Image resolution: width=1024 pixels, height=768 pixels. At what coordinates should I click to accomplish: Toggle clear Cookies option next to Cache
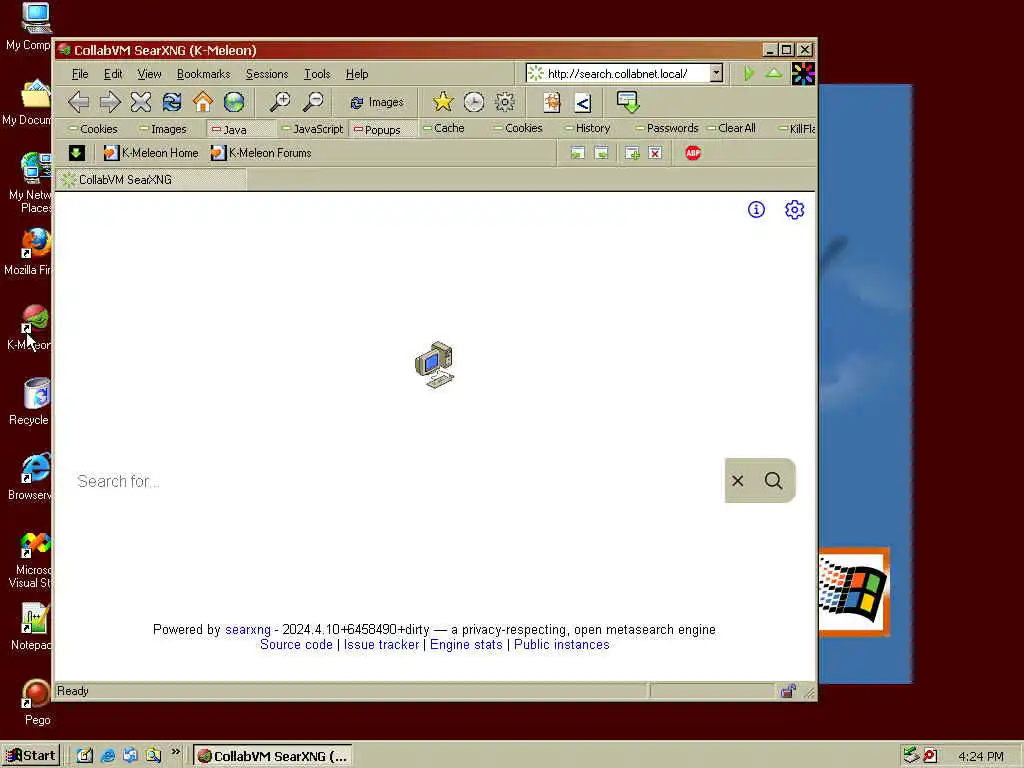pos(518,128)
